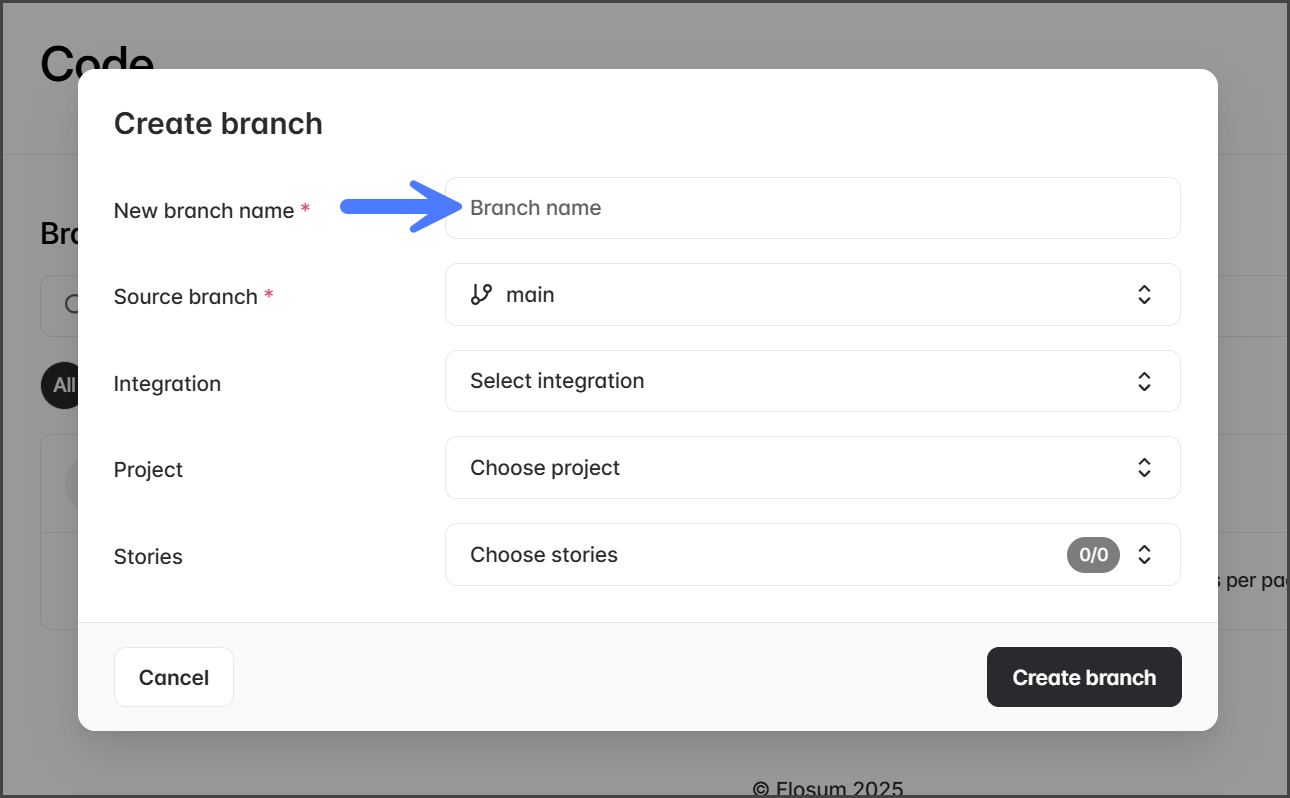Click the Create branch dialog heading
1290x798 pixels.
[218, 124]
